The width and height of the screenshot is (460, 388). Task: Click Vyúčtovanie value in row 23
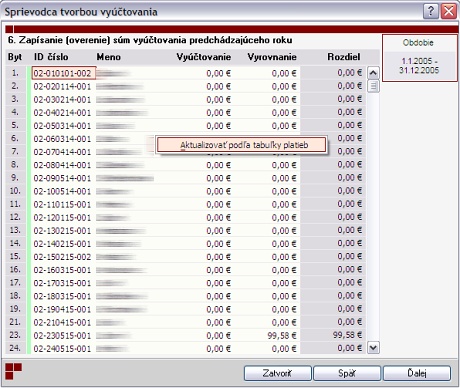click(x=218, y=336)
